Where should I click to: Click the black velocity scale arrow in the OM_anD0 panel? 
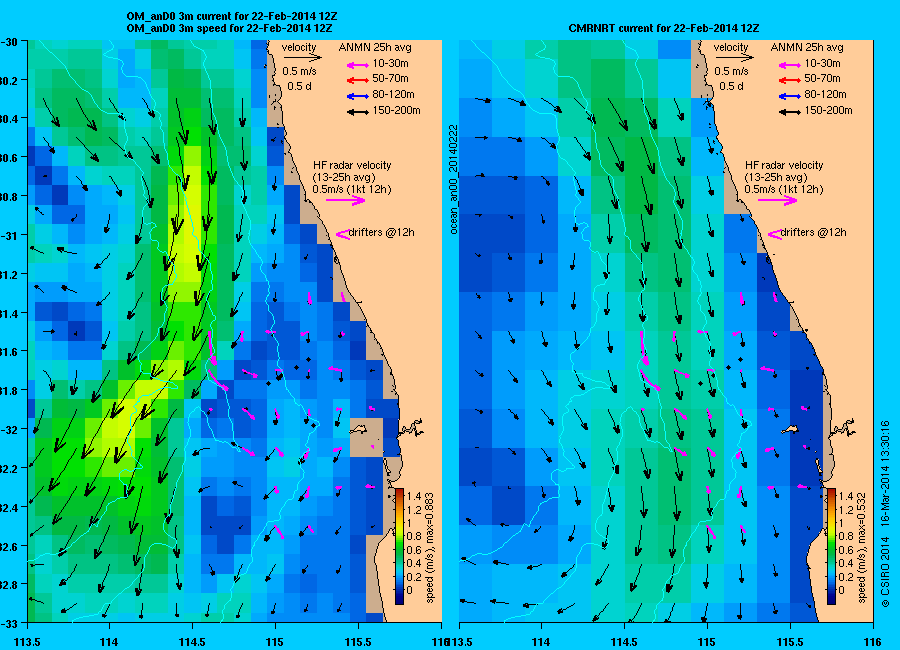tap(302, 57)
